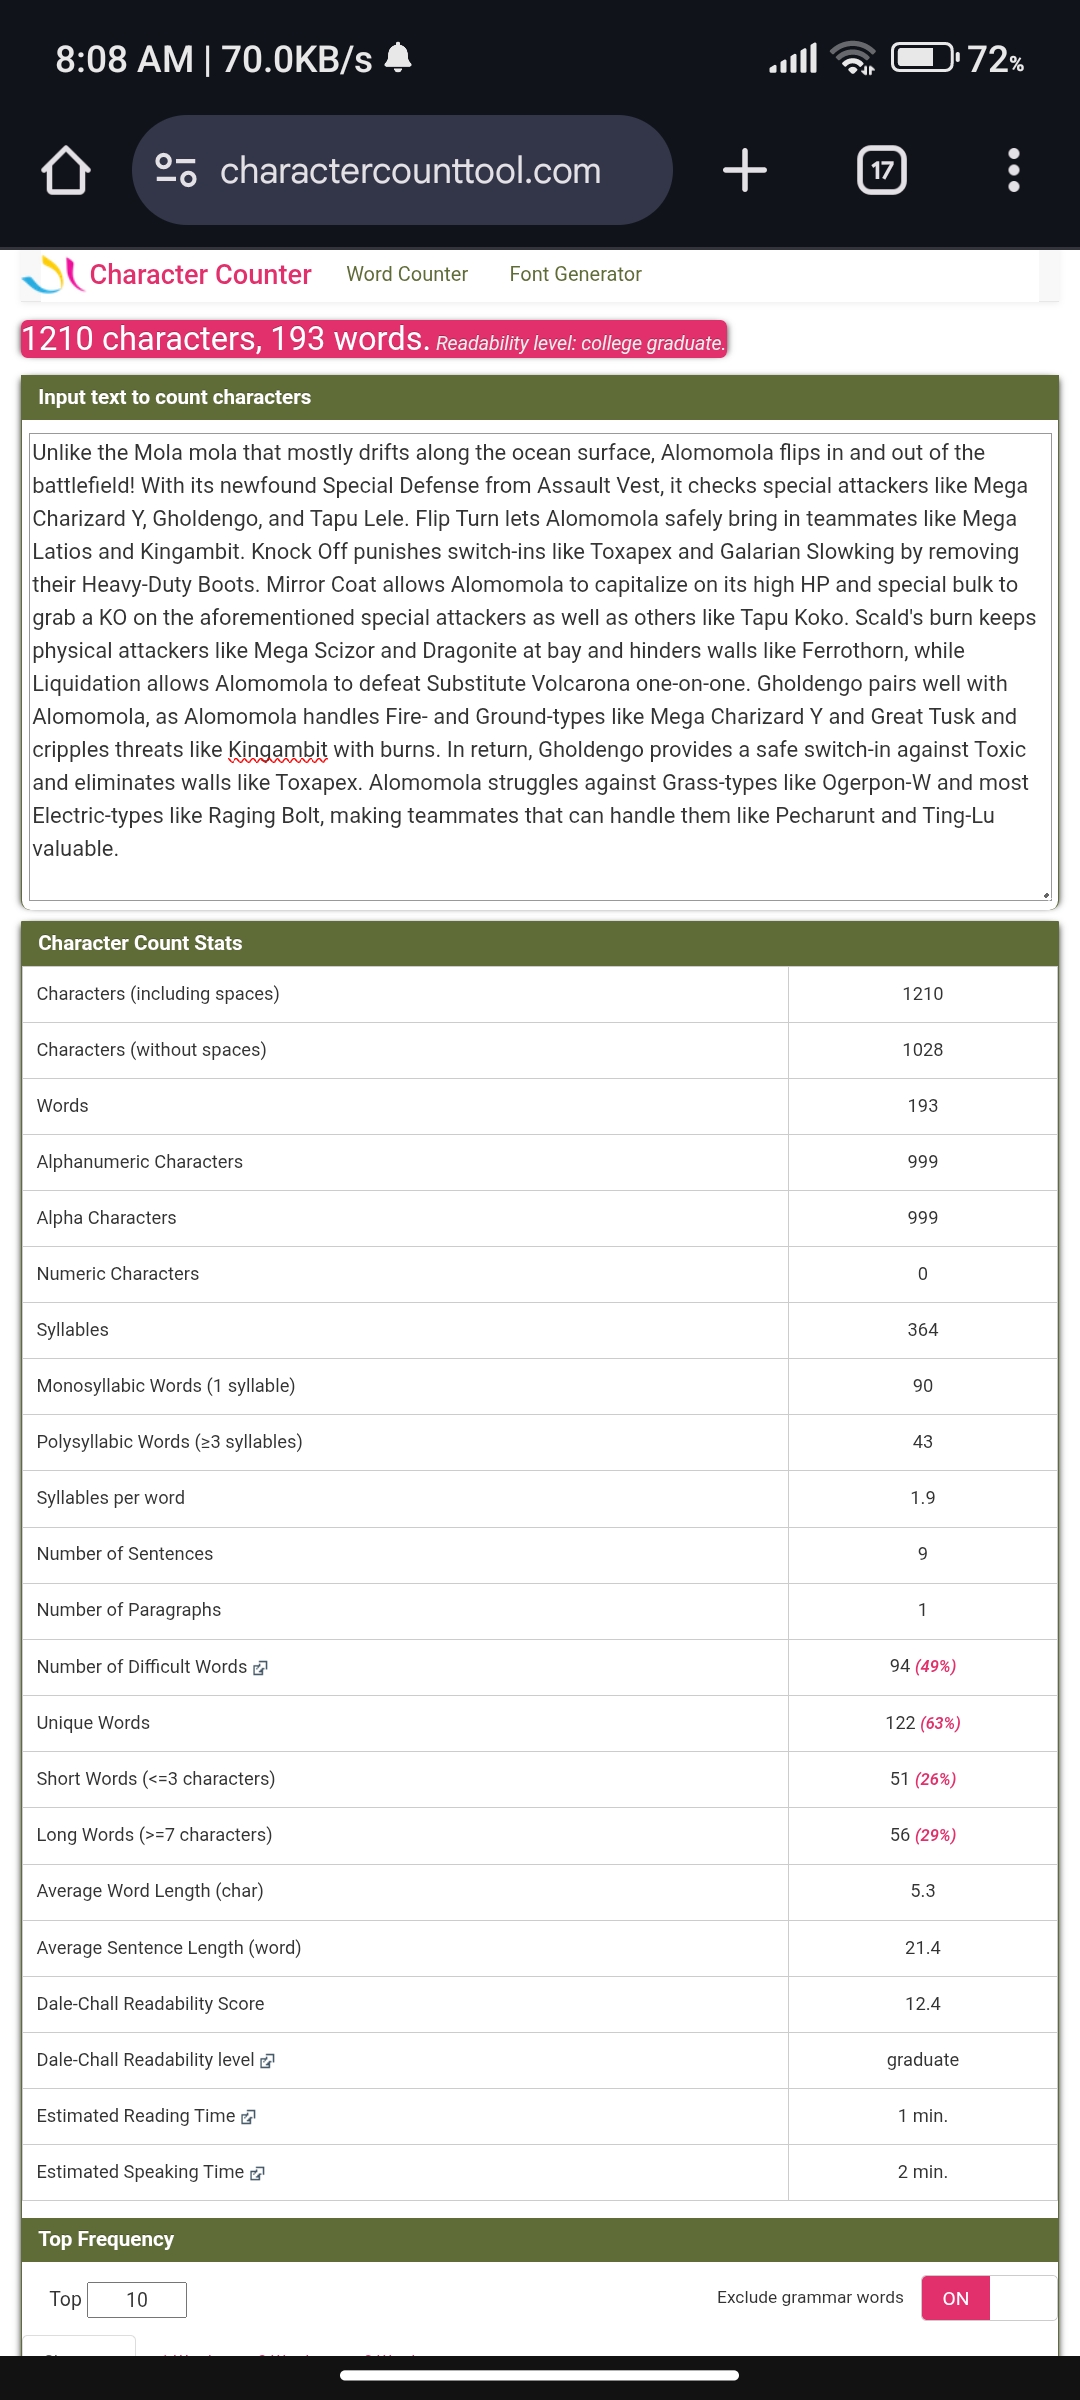Click the pink character count summary banner
1080x2400 pixels.
pos(373,339)
